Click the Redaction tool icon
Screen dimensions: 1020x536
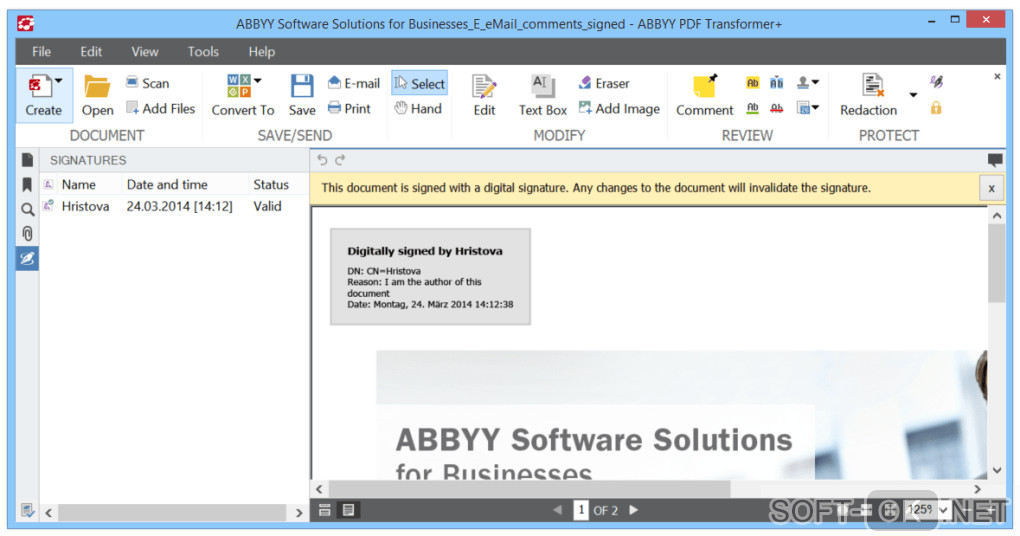click(872, 86)
